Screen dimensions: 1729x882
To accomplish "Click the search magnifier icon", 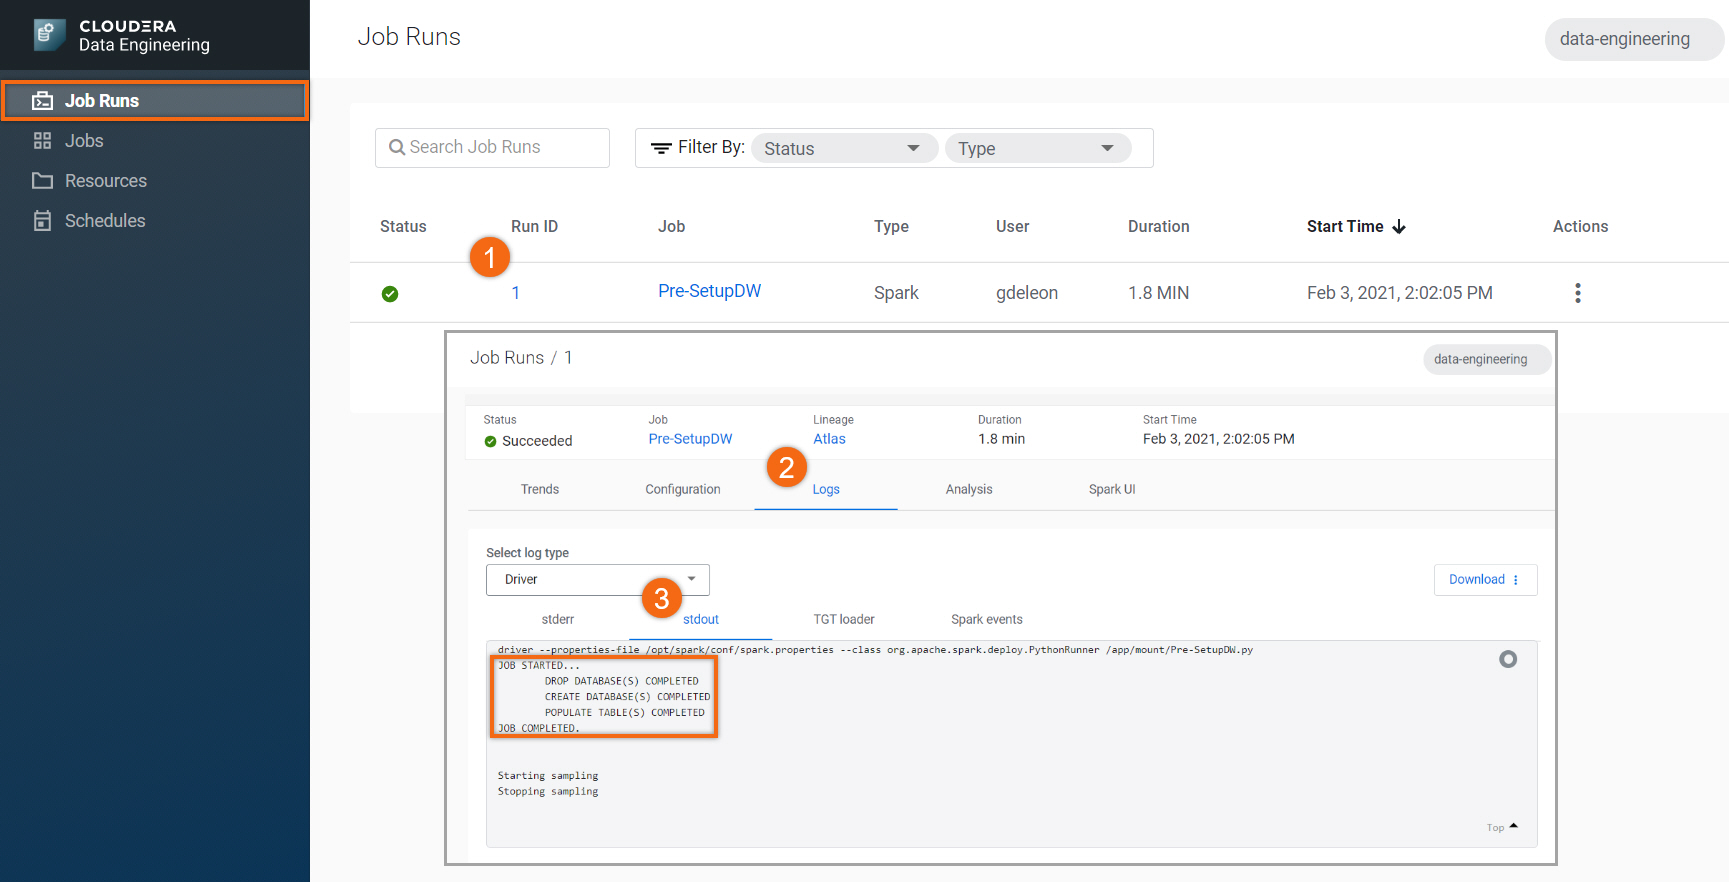I will pyautogui.click(x=397, y=147).
